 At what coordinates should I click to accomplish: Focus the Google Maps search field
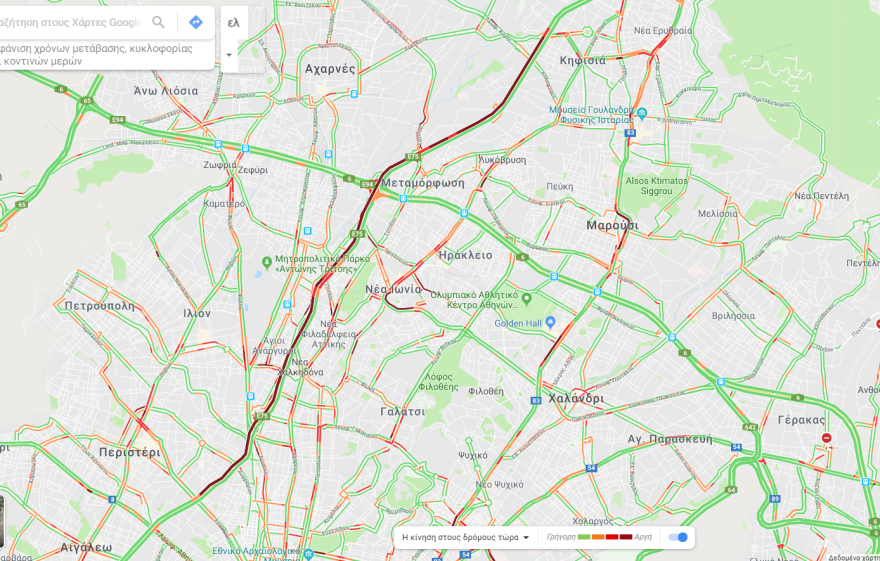pos(70,22)
